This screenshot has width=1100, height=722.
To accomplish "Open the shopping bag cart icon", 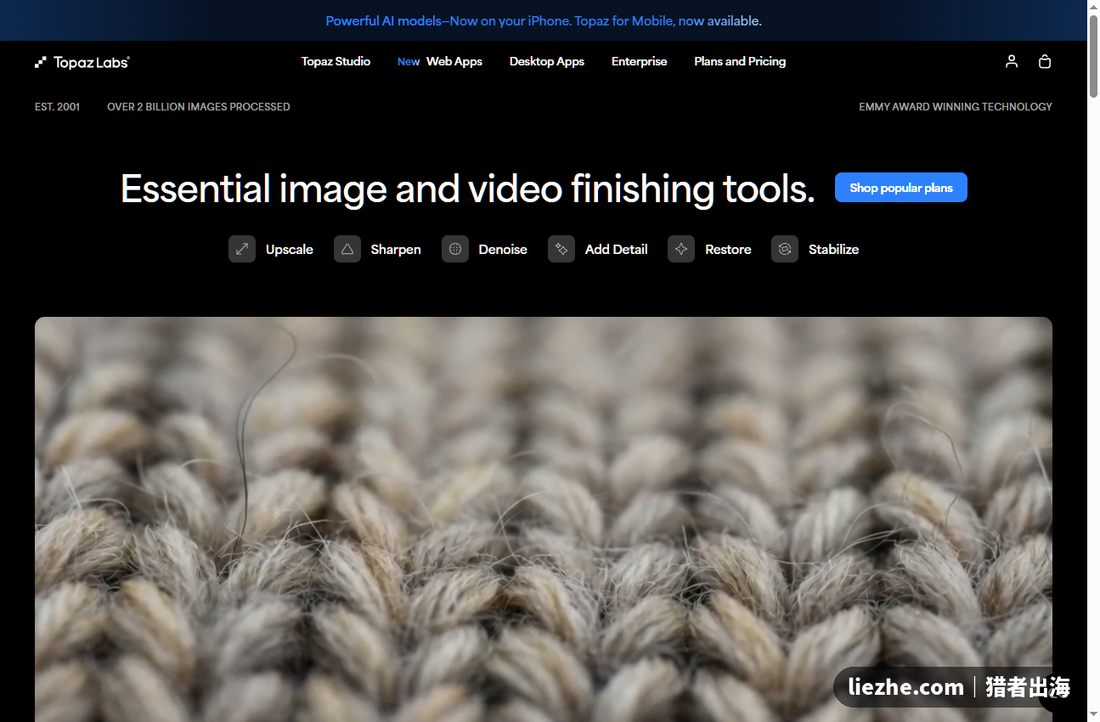I will (1044, 62).
